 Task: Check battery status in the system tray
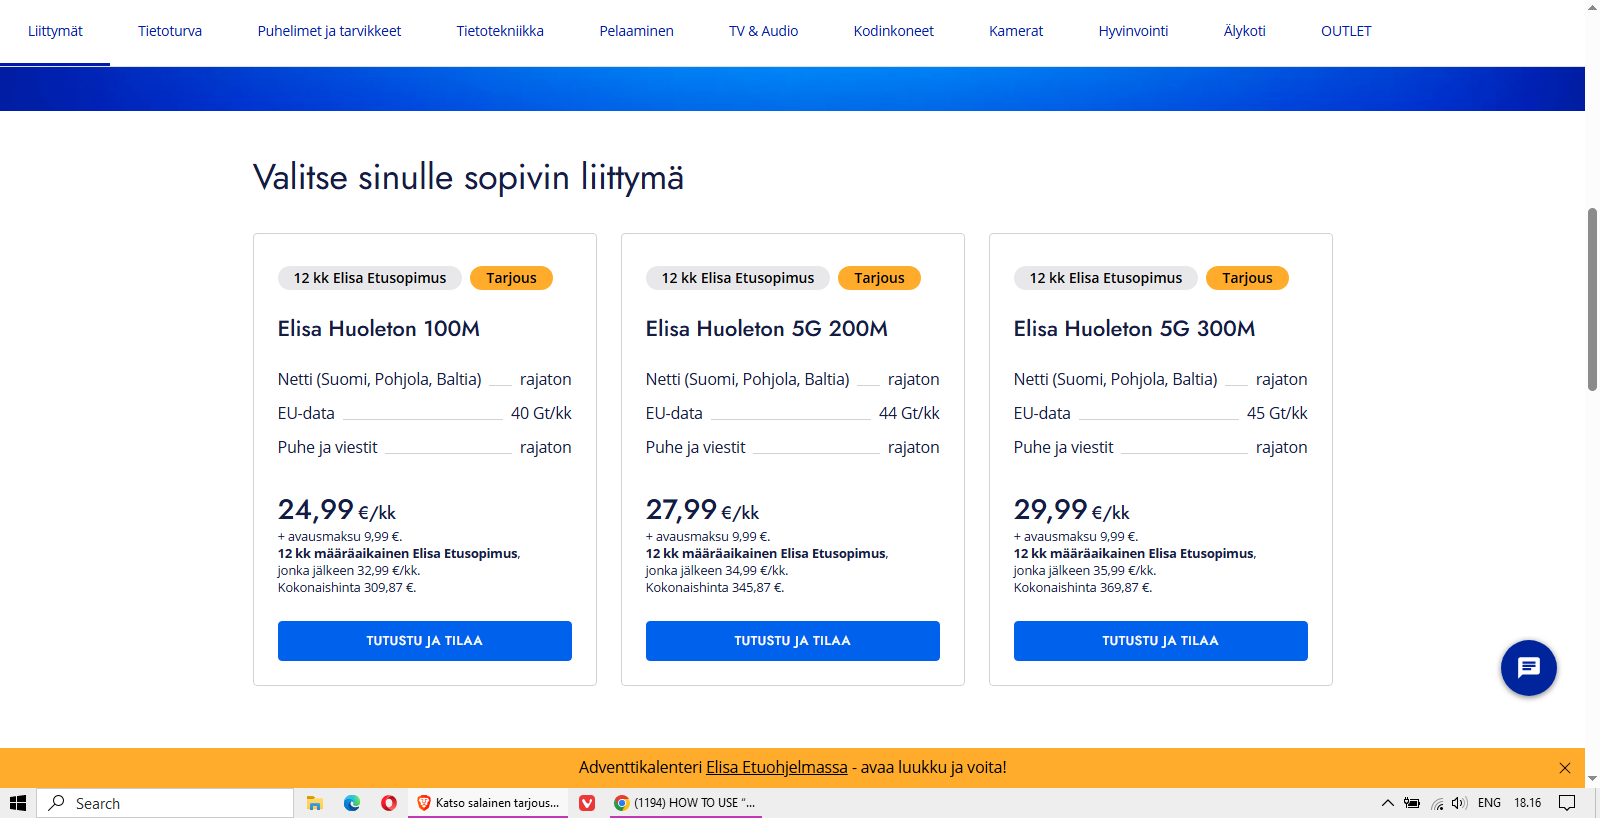pos(1412,803)
